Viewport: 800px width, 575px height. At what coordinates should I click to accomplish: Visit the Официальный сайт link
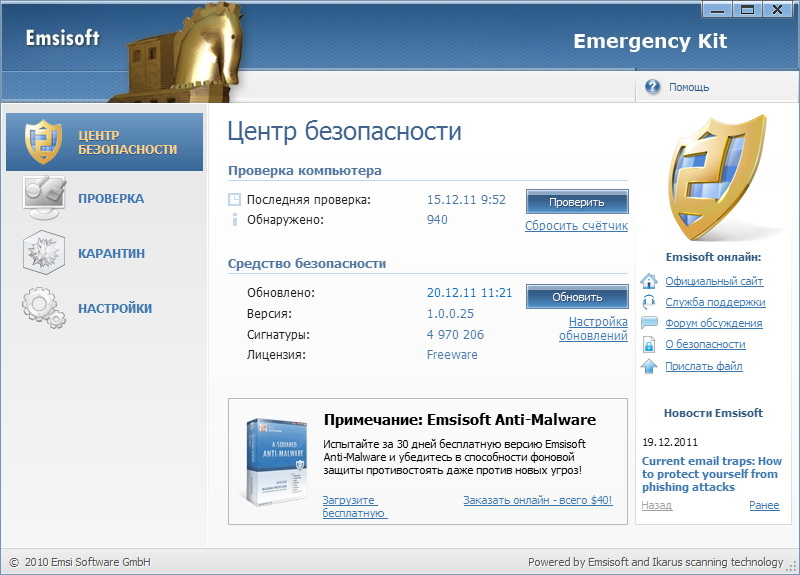tap(714, 281)
